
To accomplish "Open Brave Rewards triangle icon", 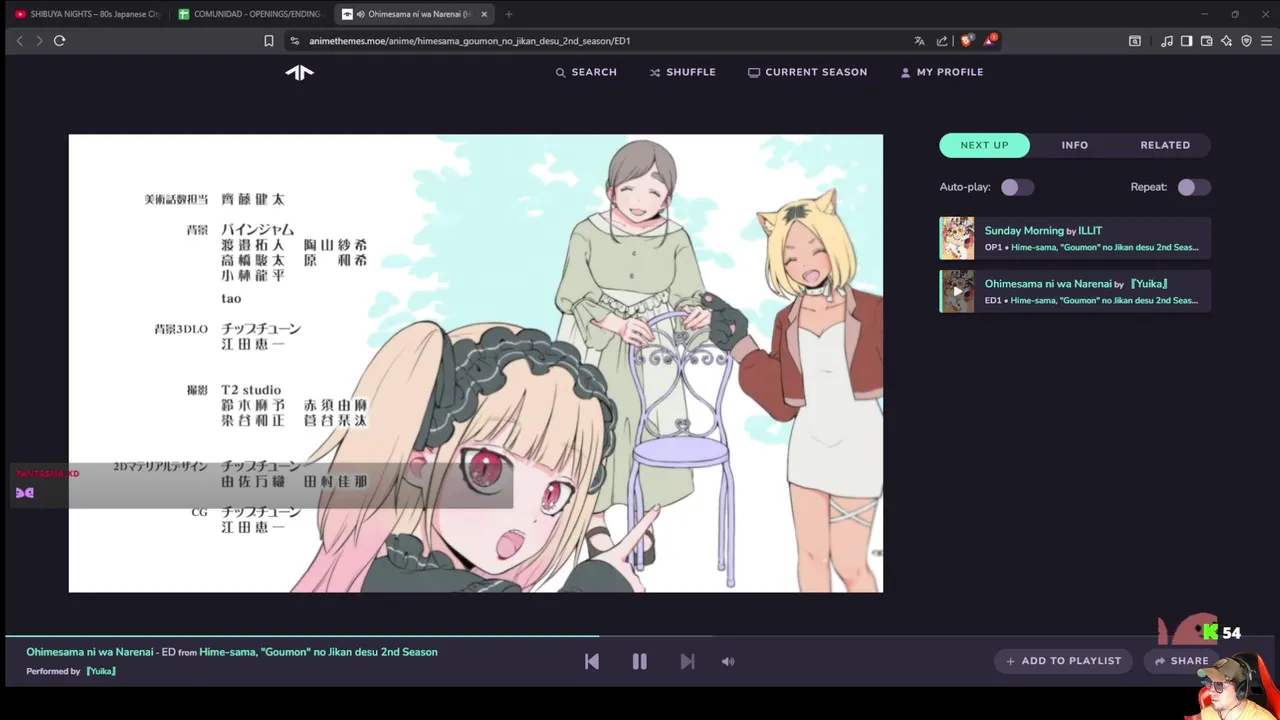I will click(989, 41).
